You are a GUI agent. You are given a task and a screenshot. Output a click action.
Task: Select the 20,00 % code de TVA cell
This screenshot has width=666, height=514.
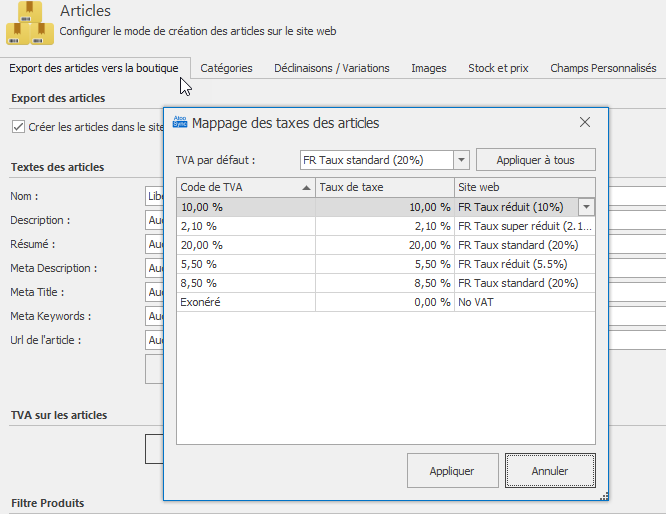pyautogui.click(x=246, y=245)
